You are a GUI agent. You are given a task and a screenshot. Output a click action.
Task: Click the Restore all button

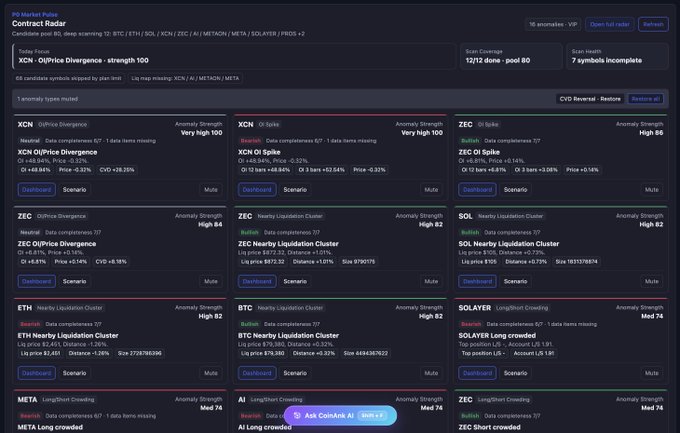tap(645, 99)
